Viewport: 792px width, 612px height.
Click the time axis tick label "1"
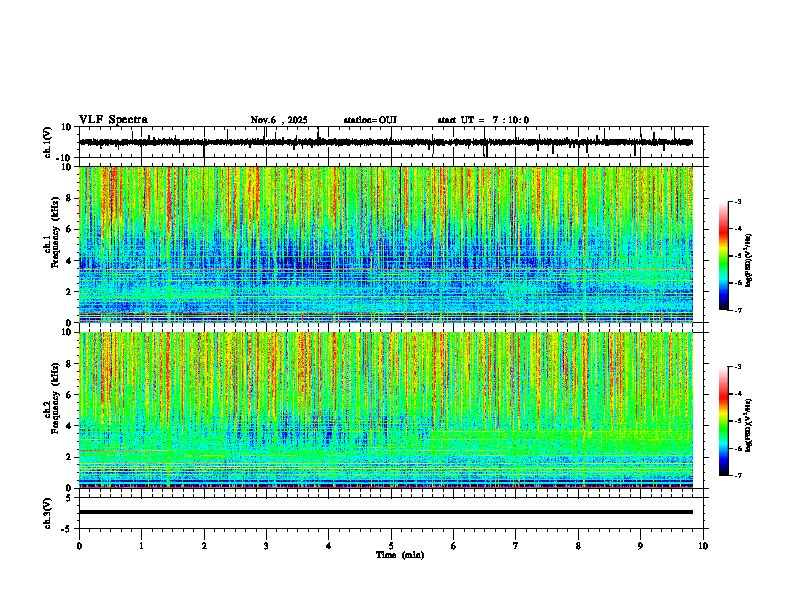[141, 546]
